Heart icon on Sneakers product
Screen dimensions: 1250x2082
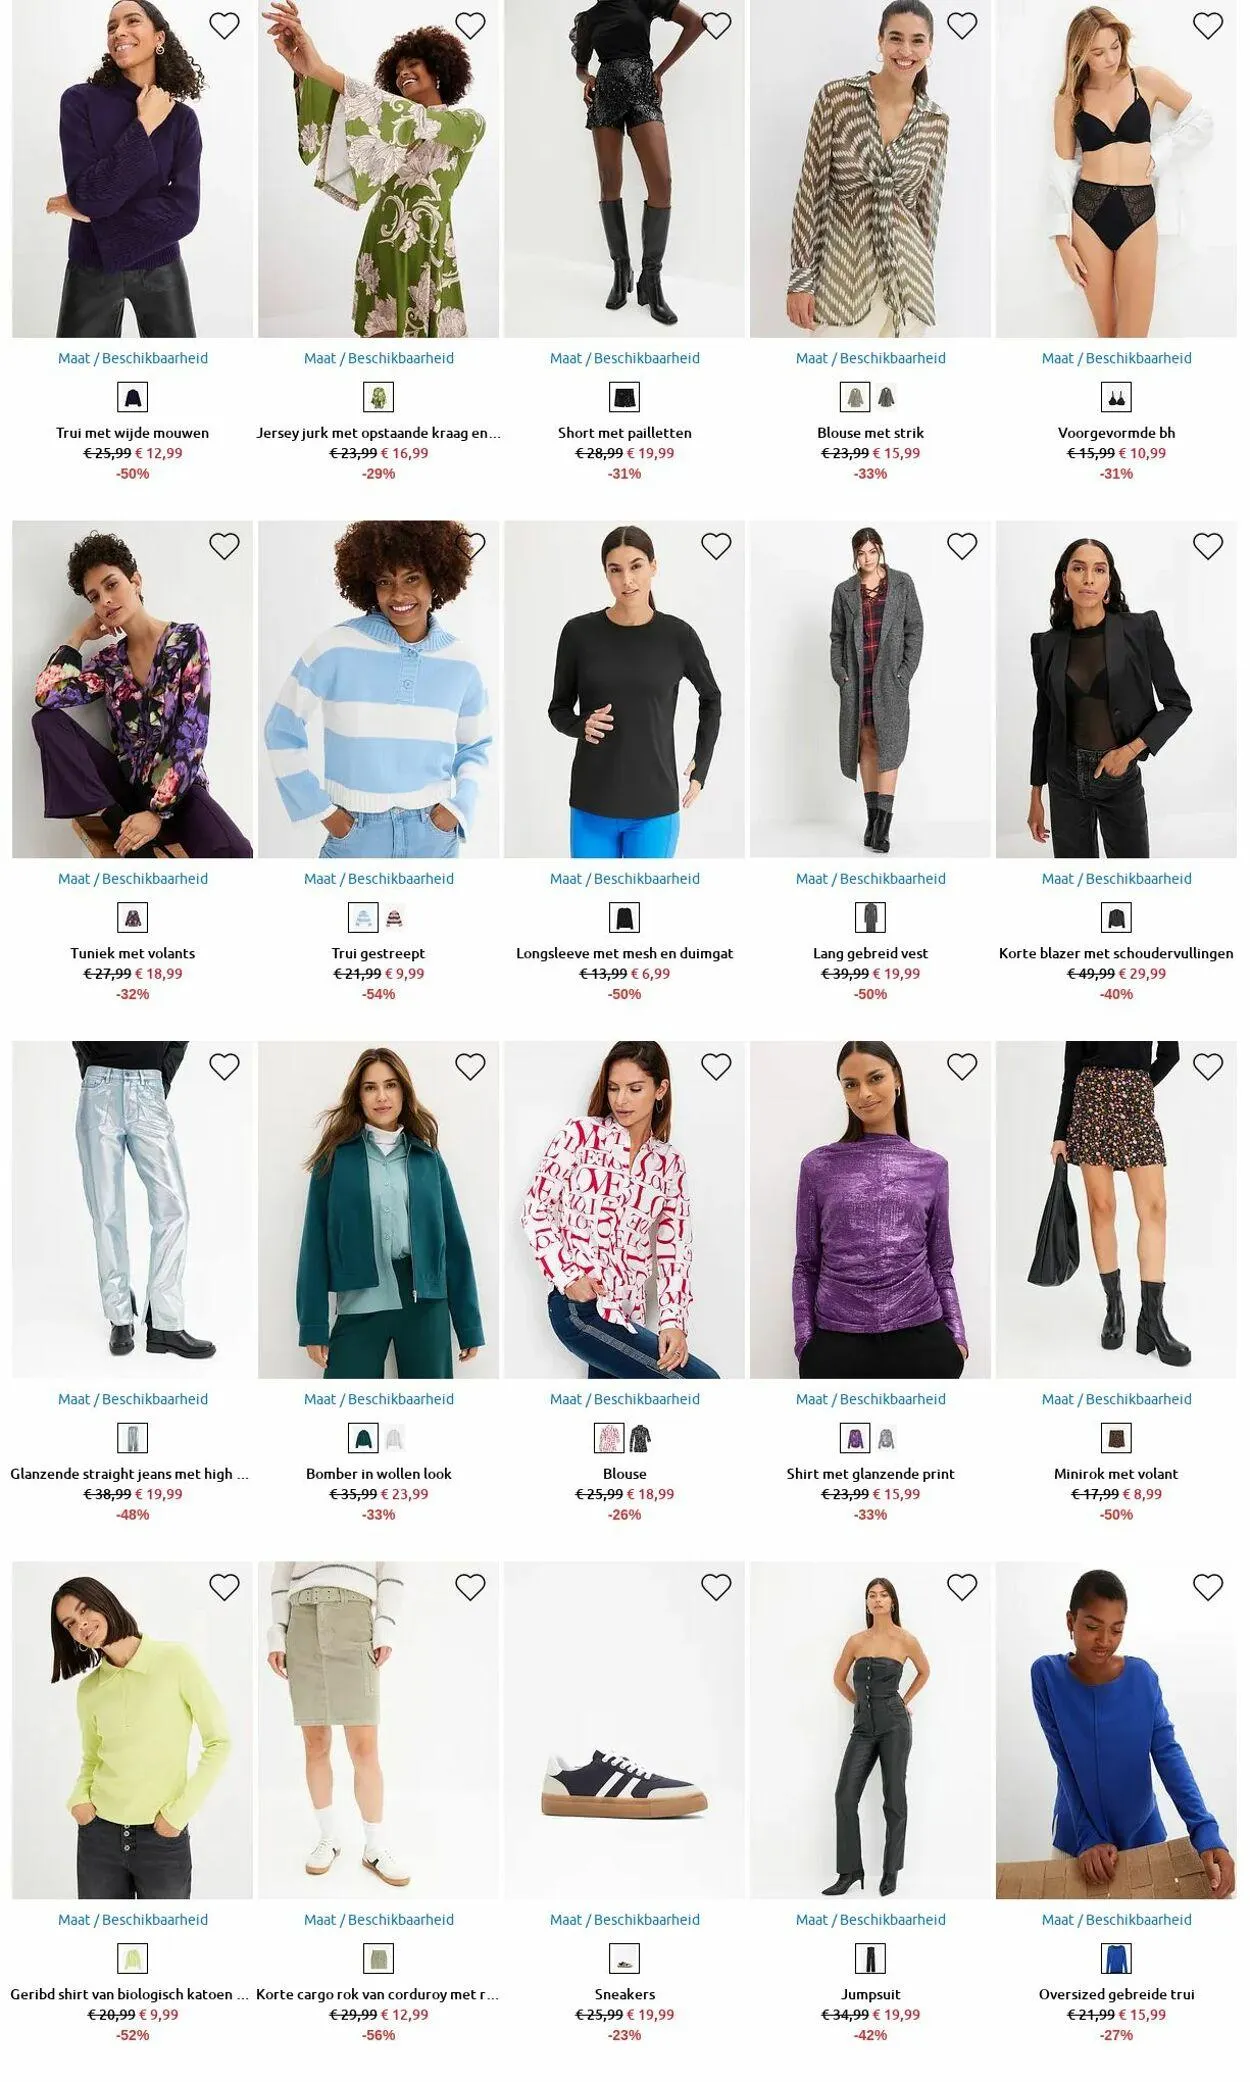[x=716, y=1587]
